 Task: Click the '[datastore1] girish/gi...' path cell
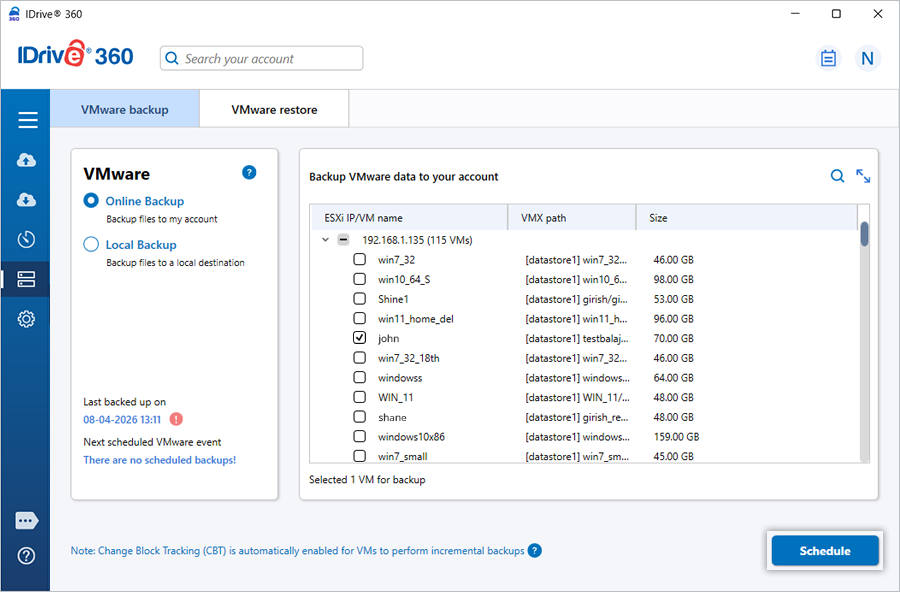click(576, 299)
